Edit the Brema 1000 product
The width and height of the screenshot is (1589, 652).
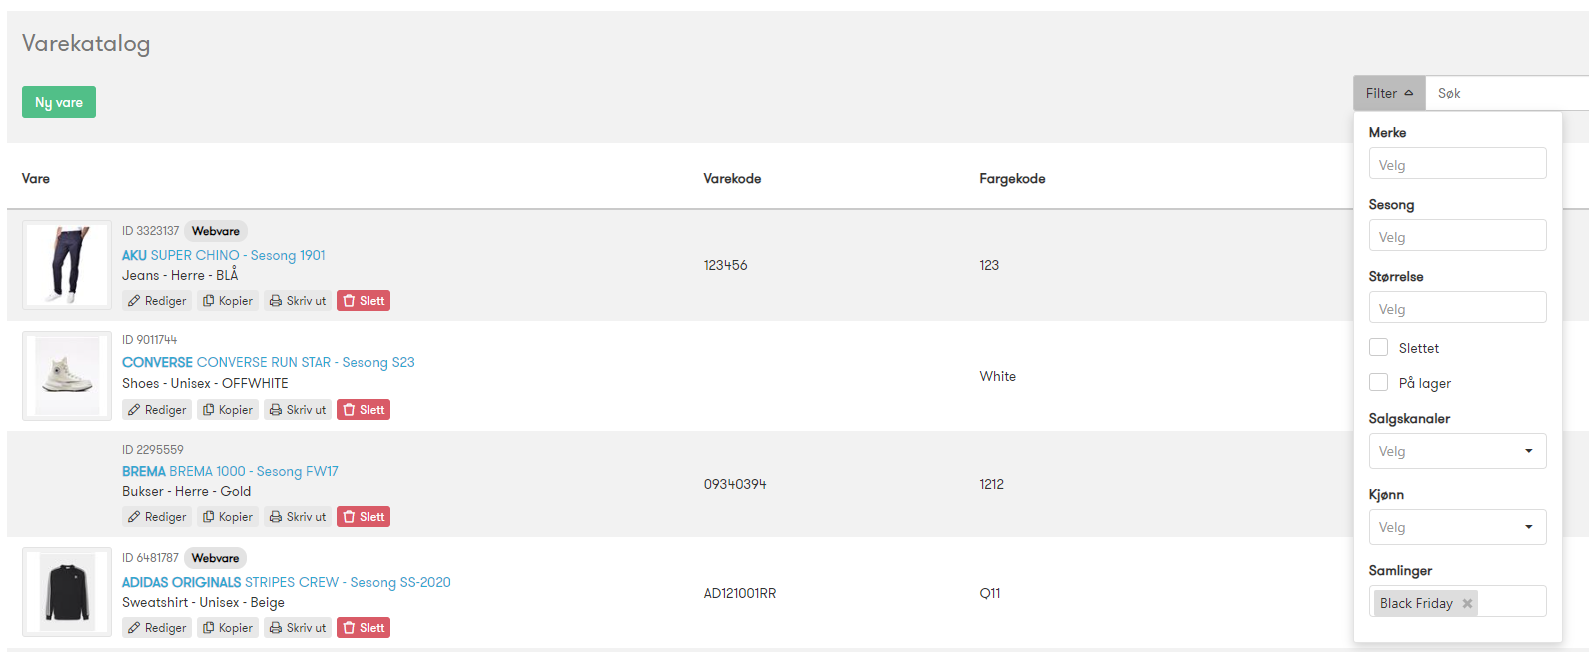[x=157, y=517]
